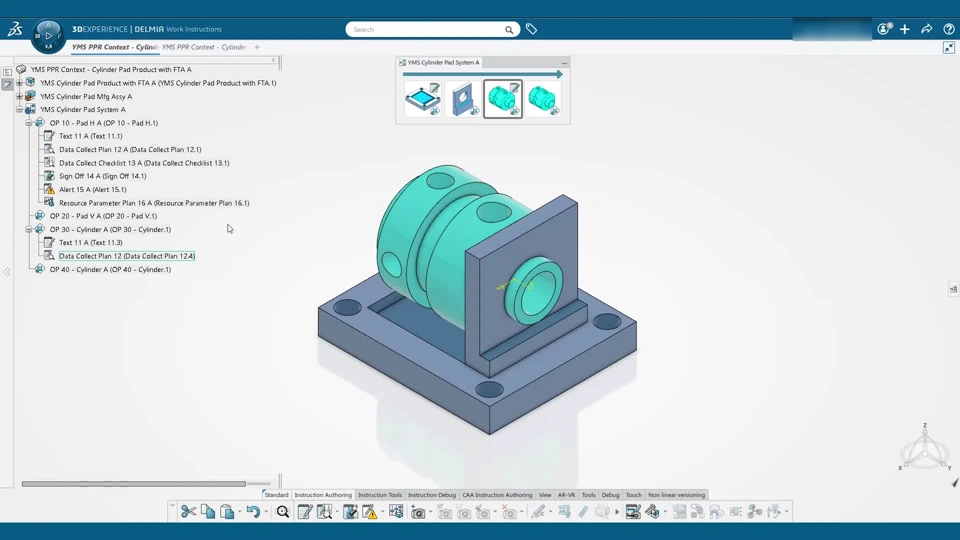Image resolution: width=960 pixels, height=540 pixels.
Task: Open dropdown arrow beside camera plus icon
Action: point(430,512)
